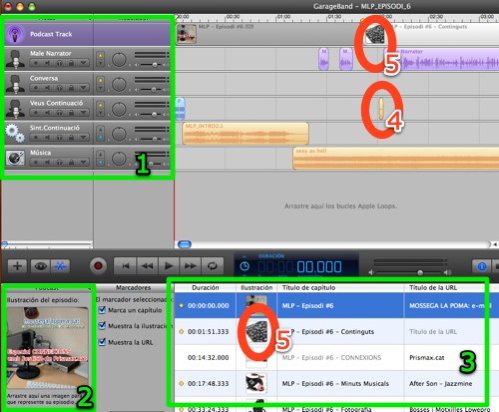Expand automation arrow on Conversa track
The image size is (499, 412).
pyautogui.click(x=83, y=88)
